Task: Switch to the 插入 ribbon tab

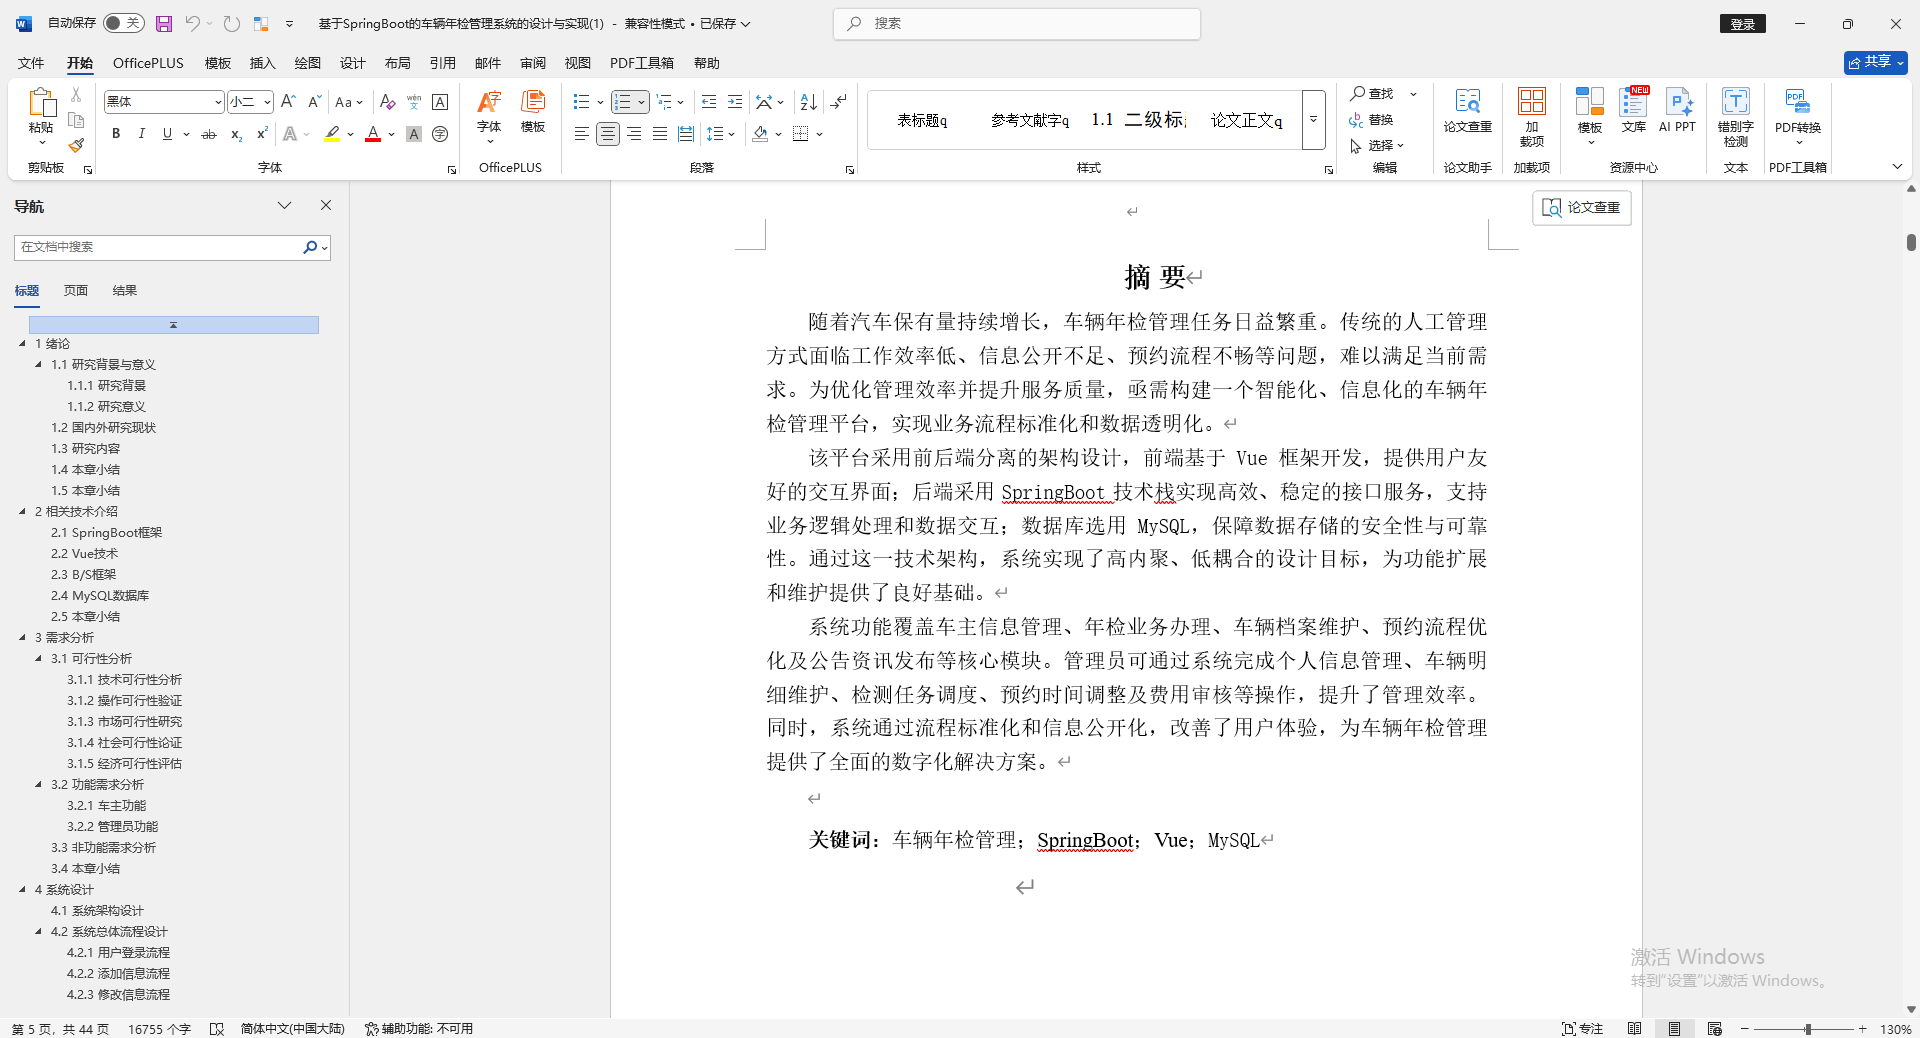Action: coord(262,62)
